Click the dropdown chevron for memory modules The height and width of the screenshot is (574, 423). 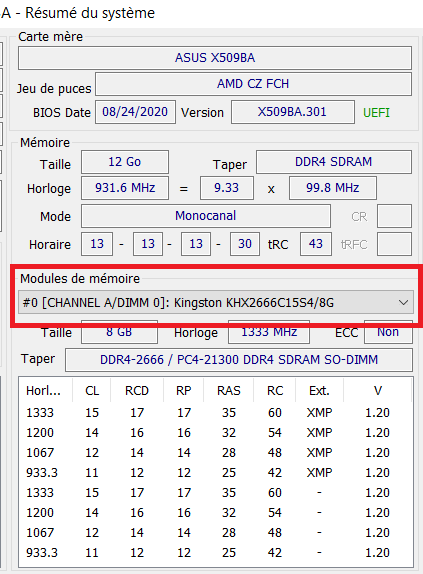[x=403, y=303]
